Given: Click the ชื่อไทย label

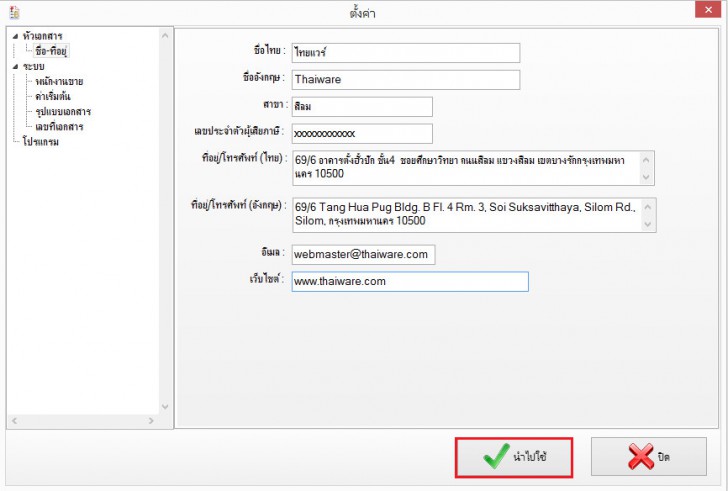Looking at the screenshot, I should tap(269, 50).
